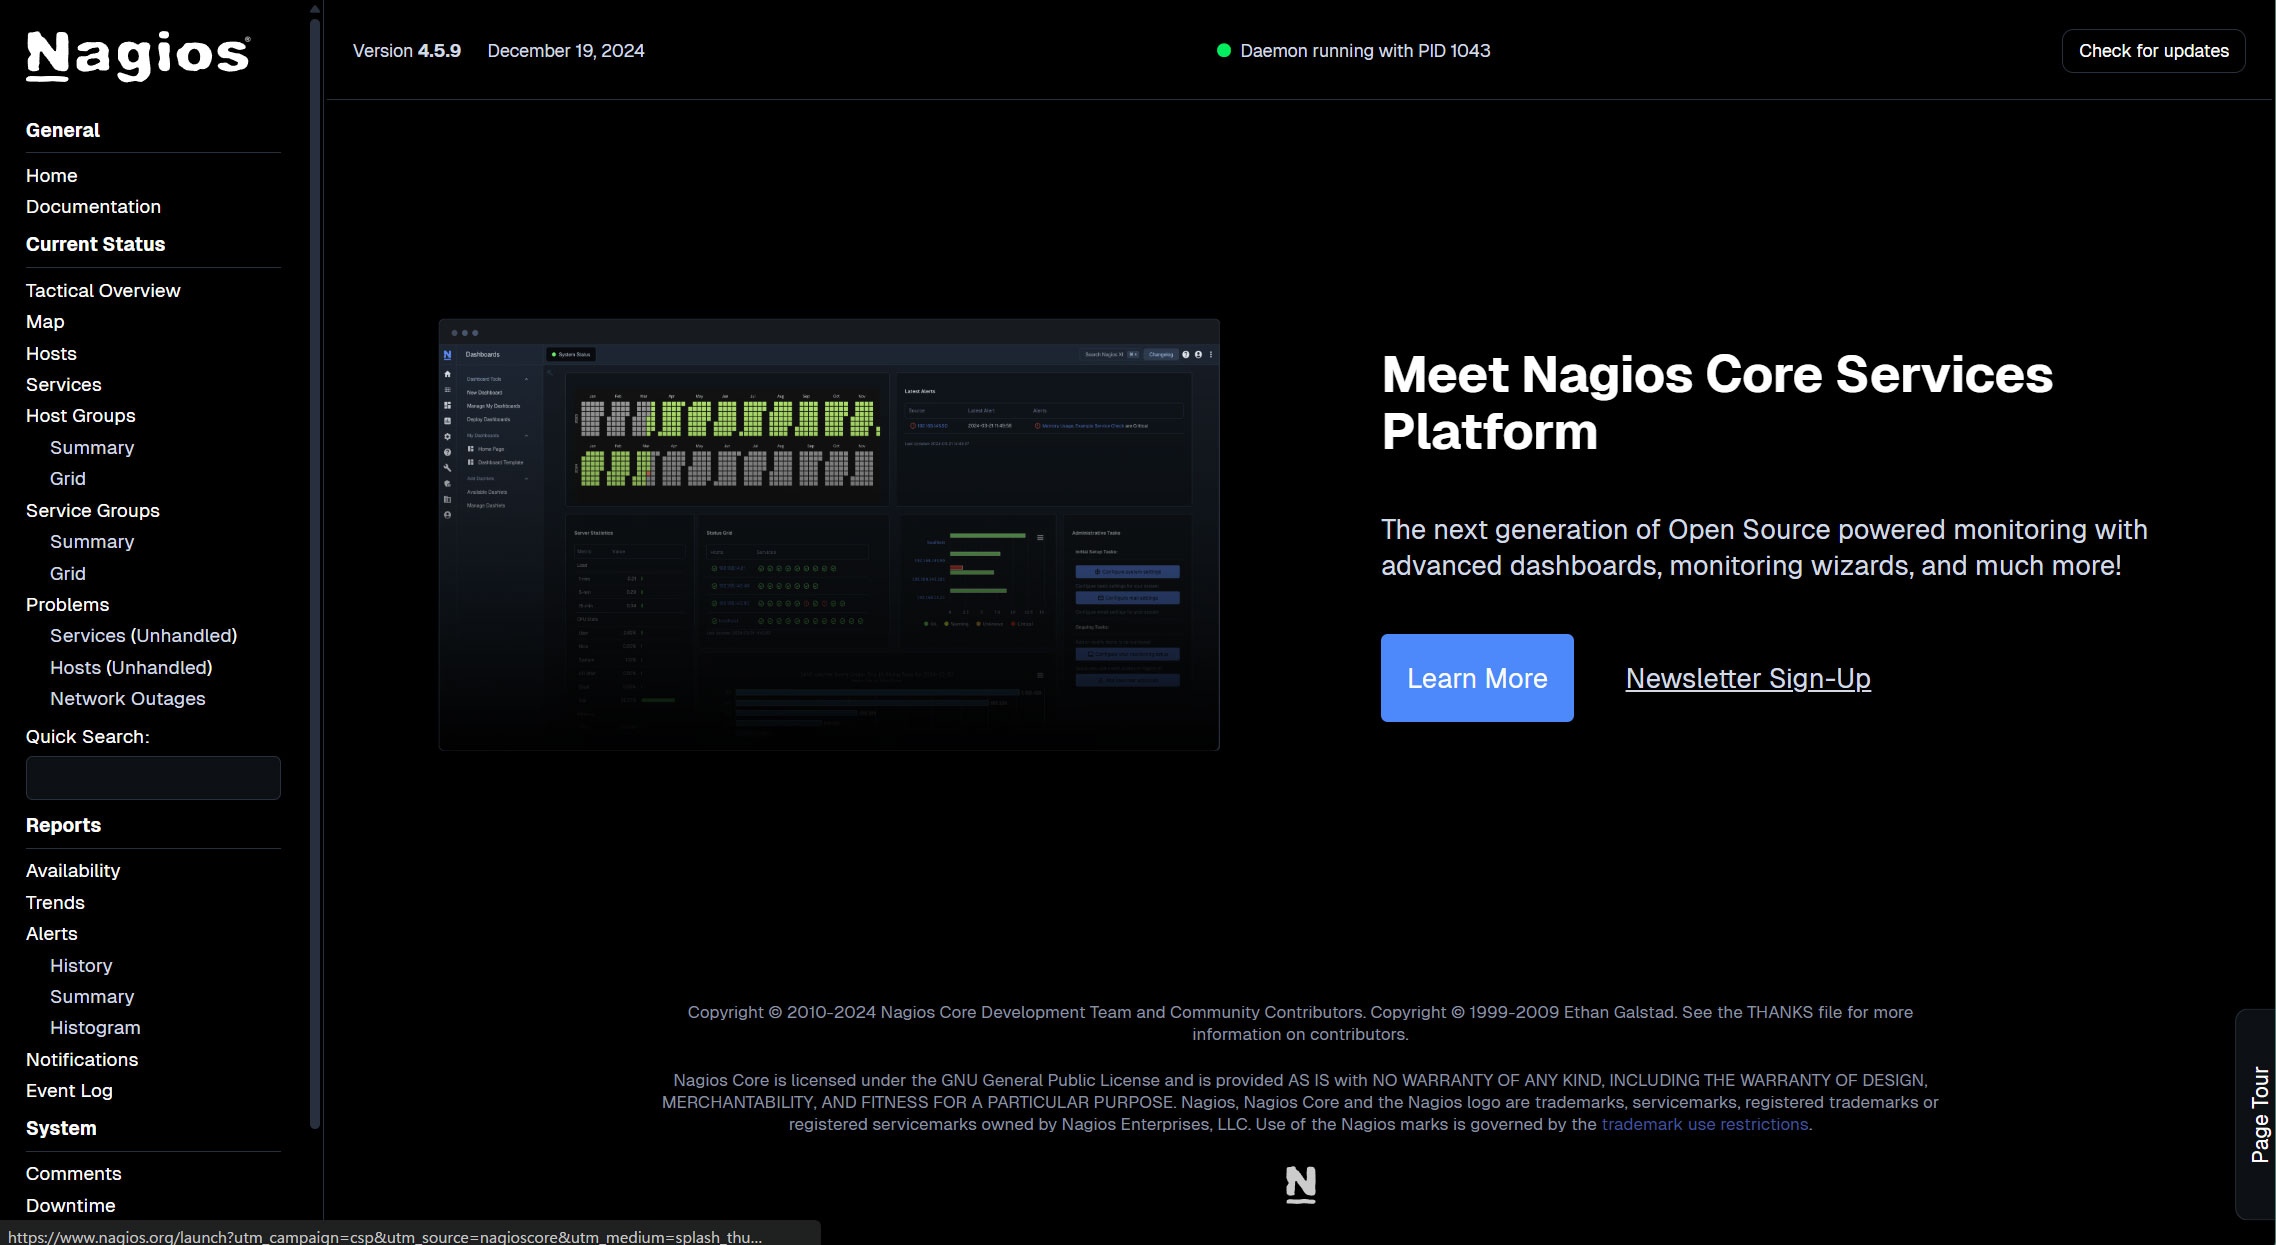Open the Newsletter Sign-Up link
The width and height of the screenshot is (2276, 1245).
(1748, 678)
